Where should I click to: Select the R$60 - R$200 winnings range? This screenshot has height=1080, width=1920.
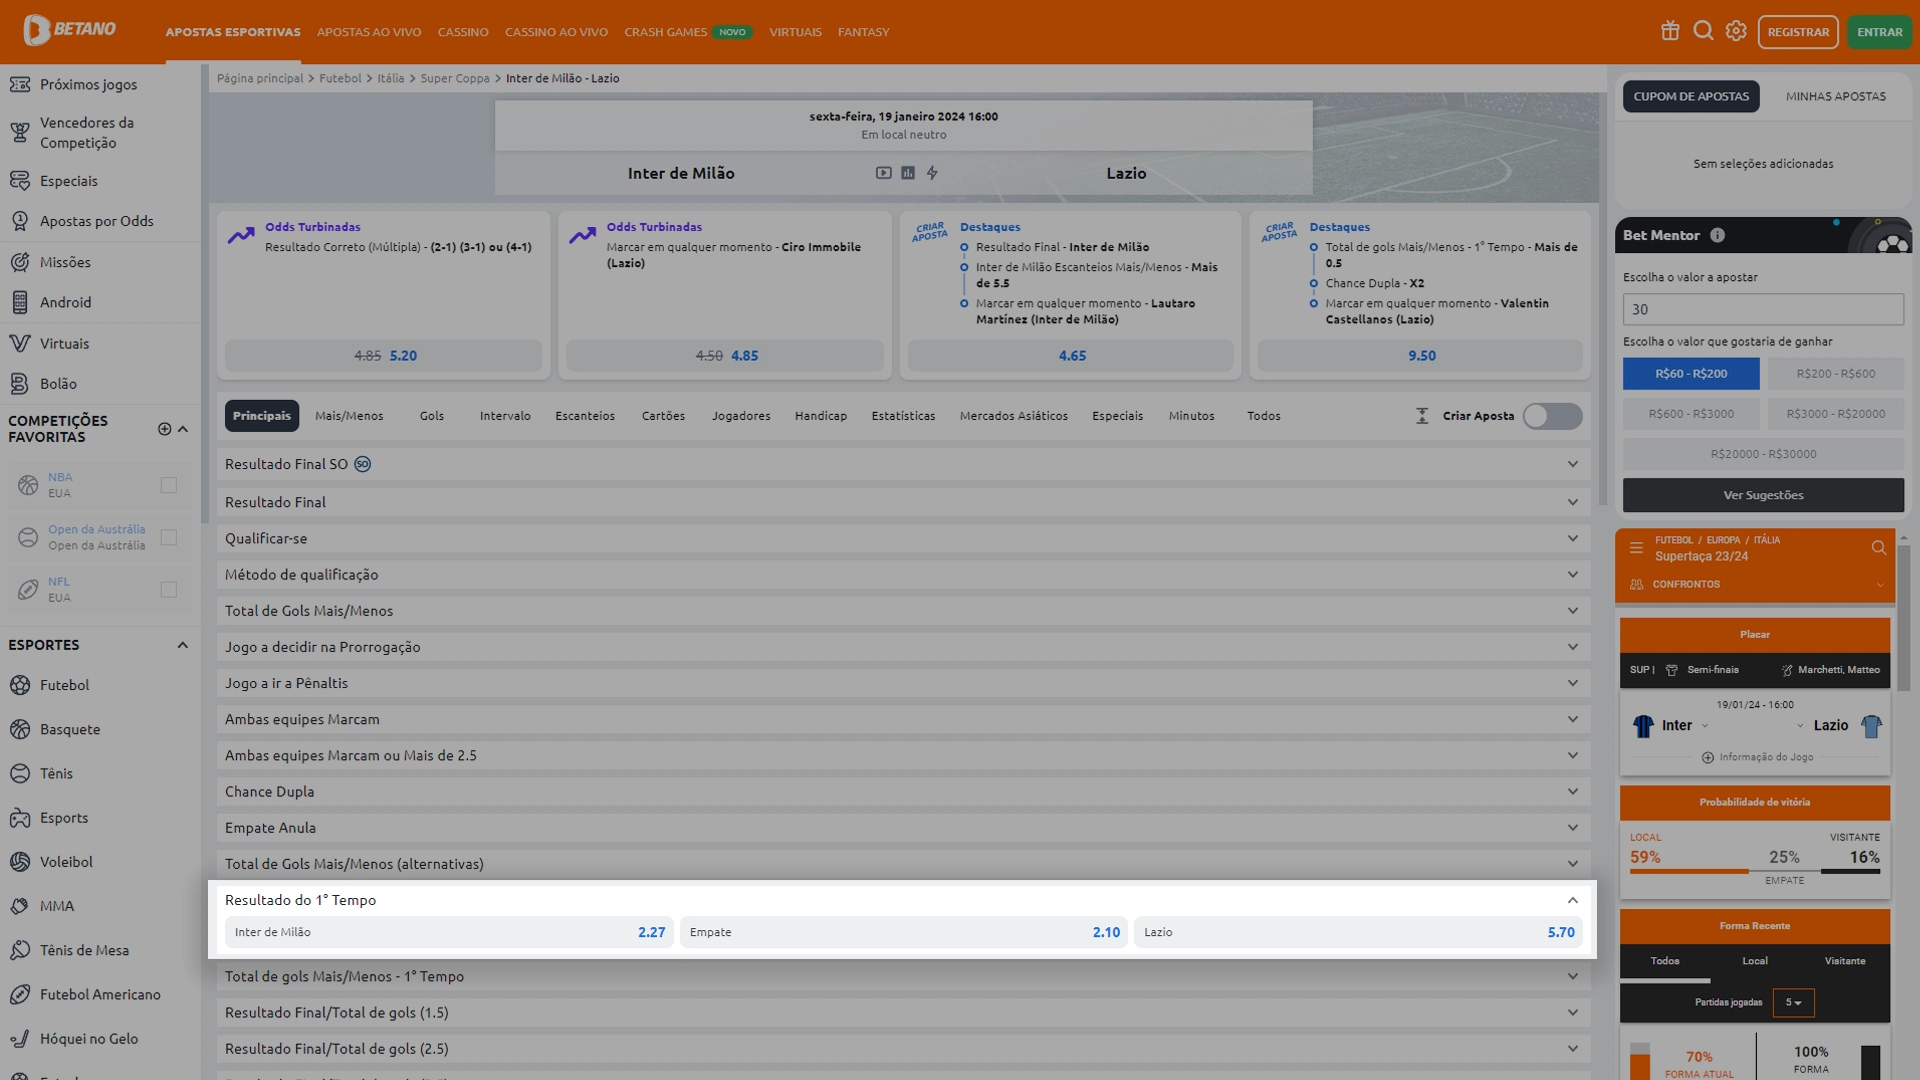click(x=1690, y=374)
